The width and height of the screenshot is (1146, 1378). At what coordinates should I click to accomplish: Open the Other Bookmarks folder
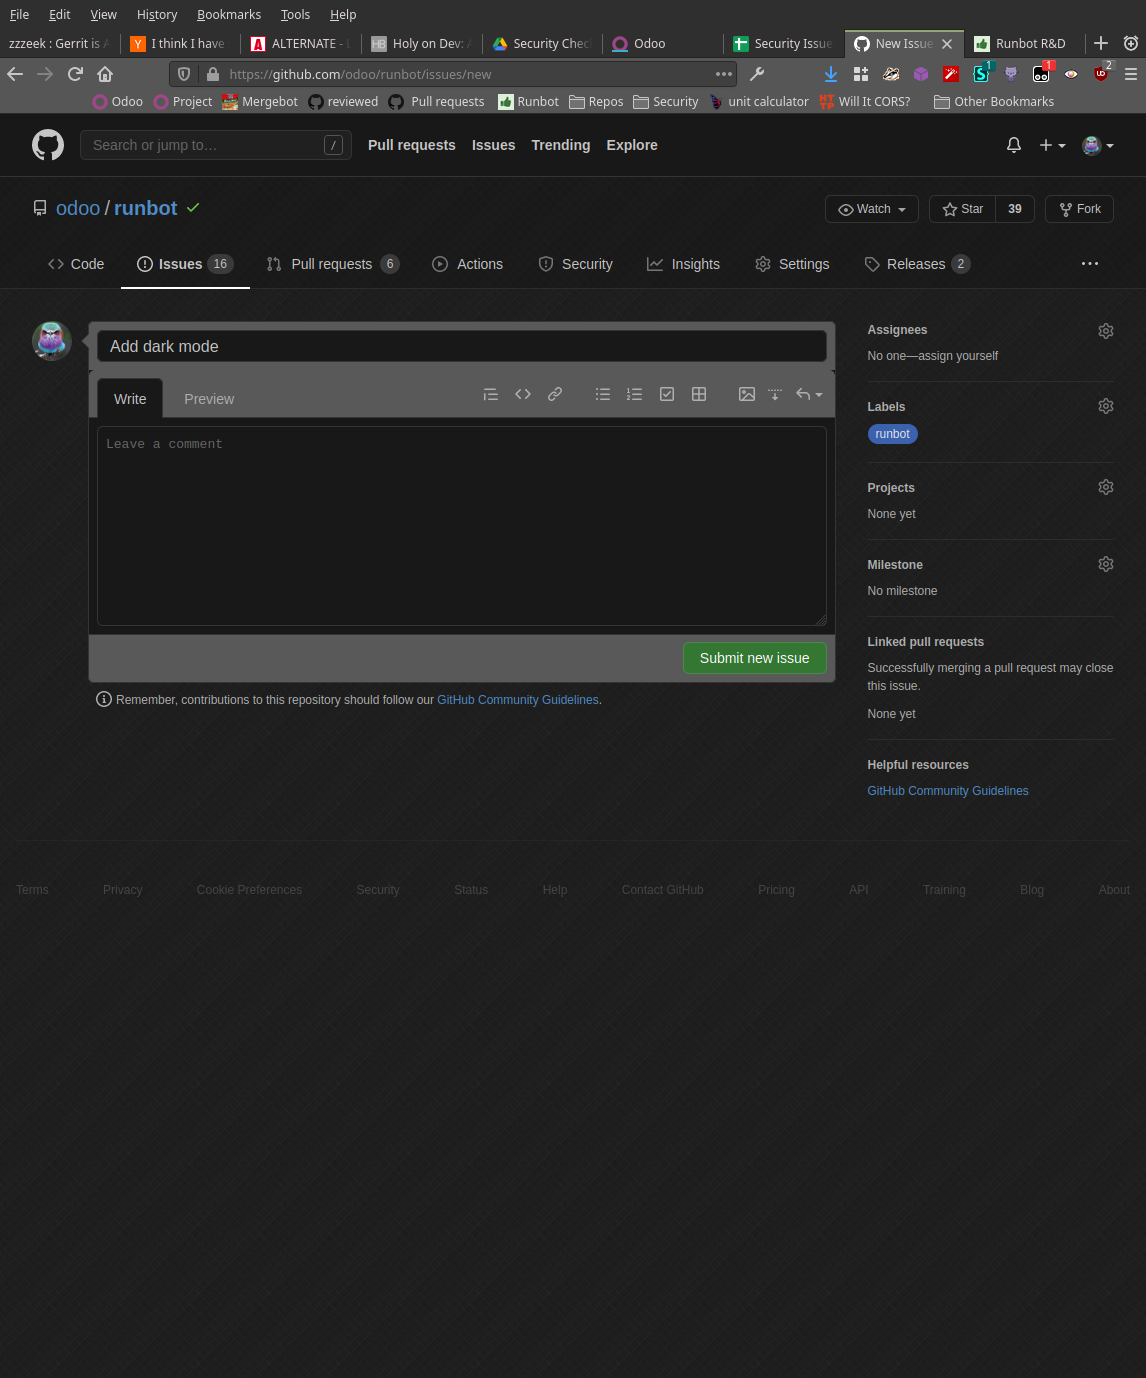pos(994,101)
